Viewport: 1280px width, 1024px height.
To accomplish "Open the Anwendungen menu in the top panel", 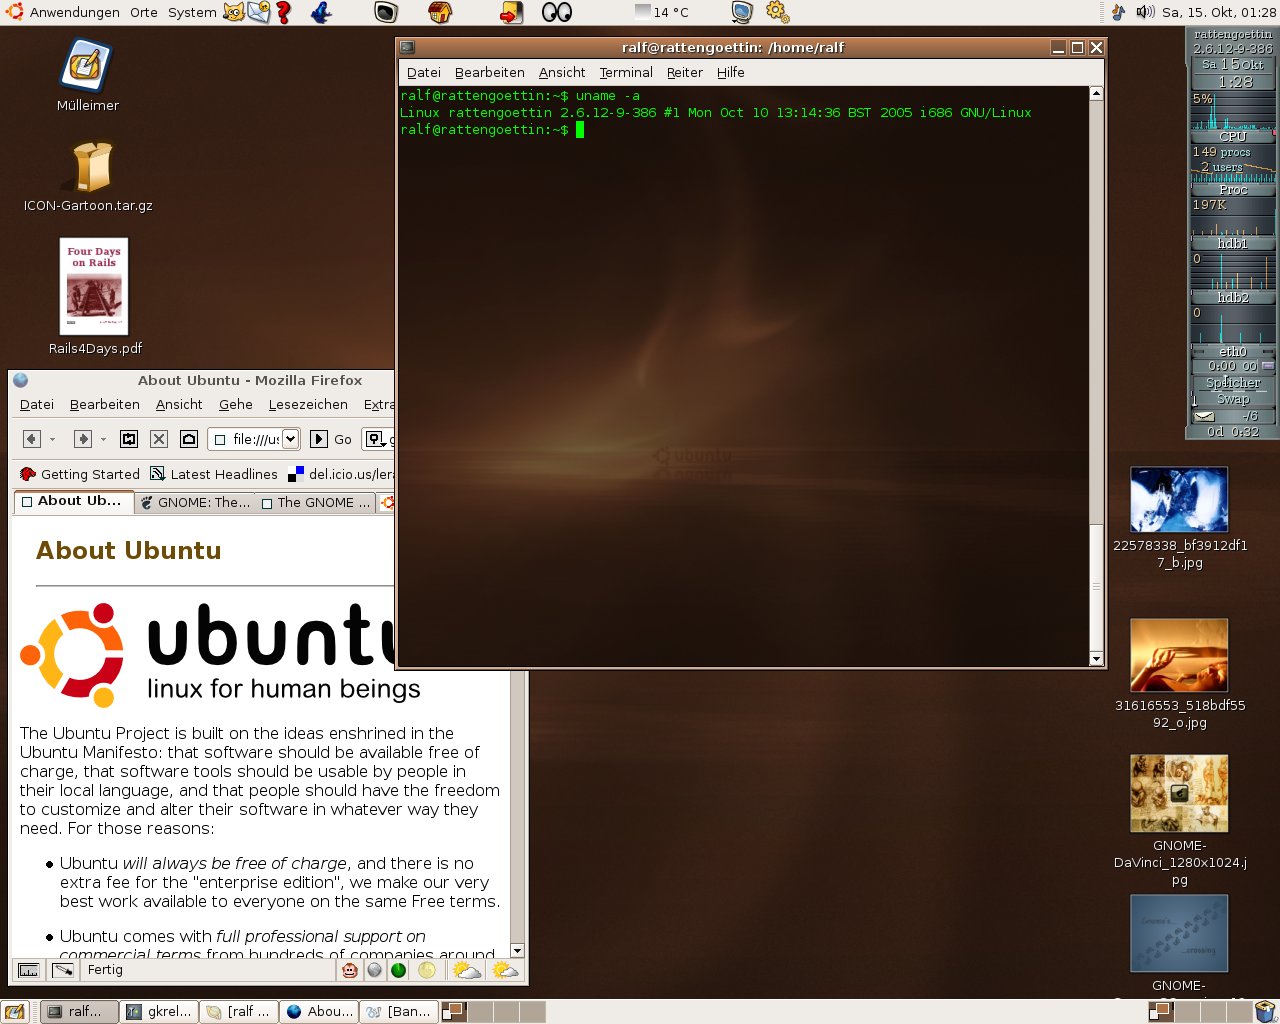I will (x=63, y=12).
